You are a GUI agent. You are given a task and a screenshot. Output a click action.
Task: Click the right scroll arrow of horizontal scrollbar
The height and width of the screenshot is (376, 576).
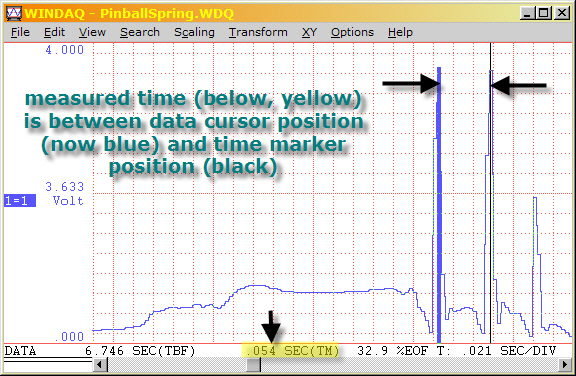click(565, 365)
